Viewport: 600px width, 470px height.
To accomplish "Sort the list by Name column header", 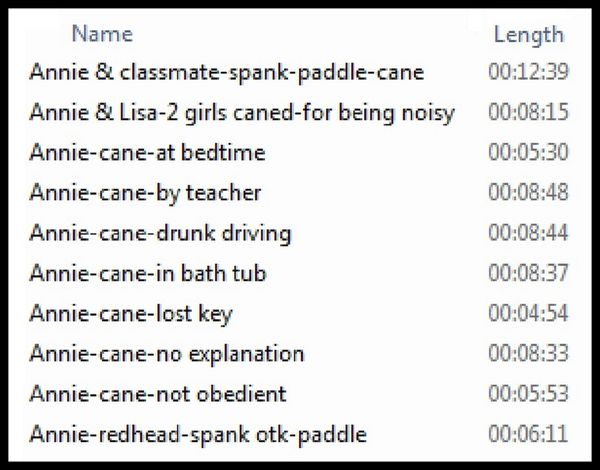I will click(x=102, y=34).
